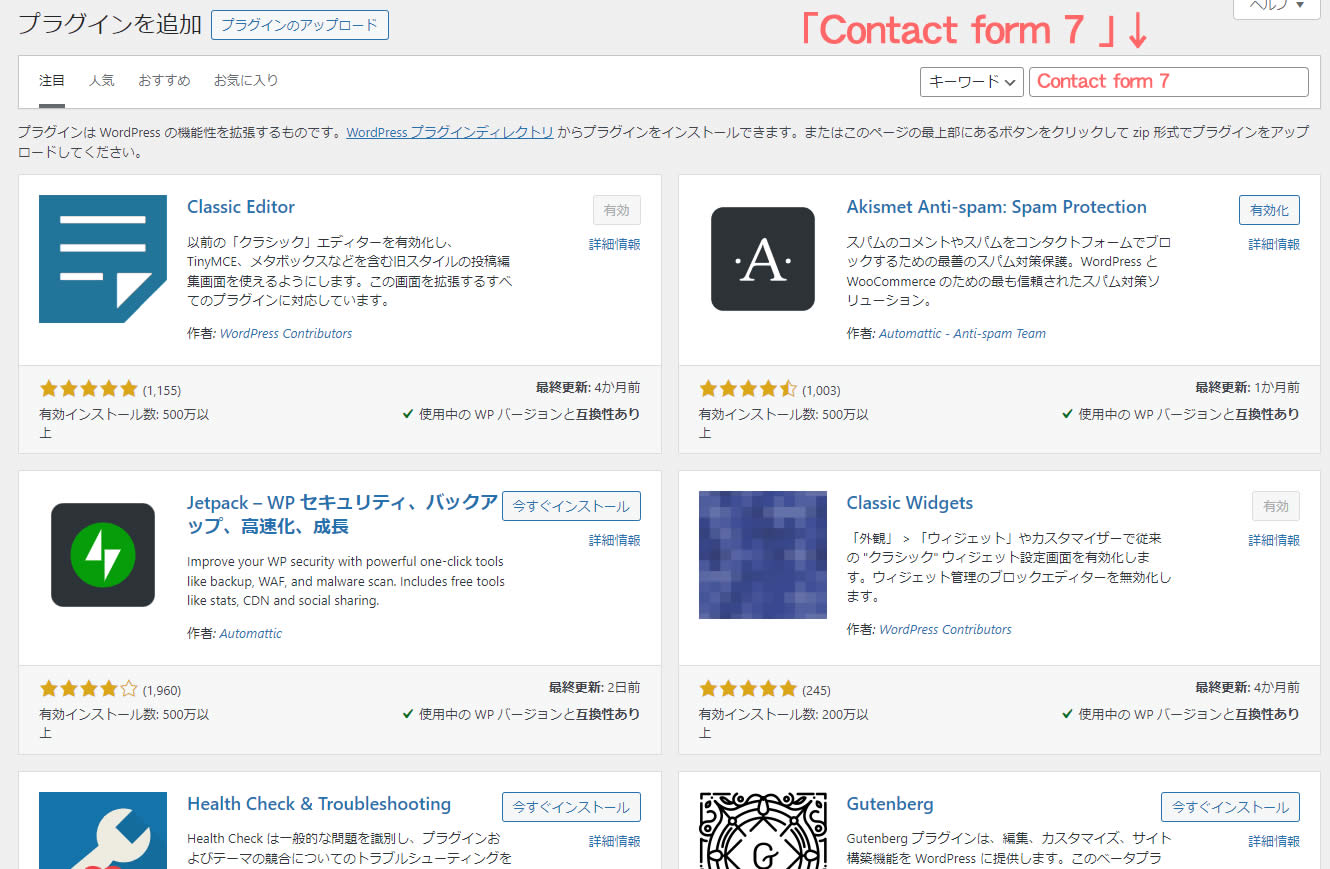Click the Gutenberg title link

(890, 804)
